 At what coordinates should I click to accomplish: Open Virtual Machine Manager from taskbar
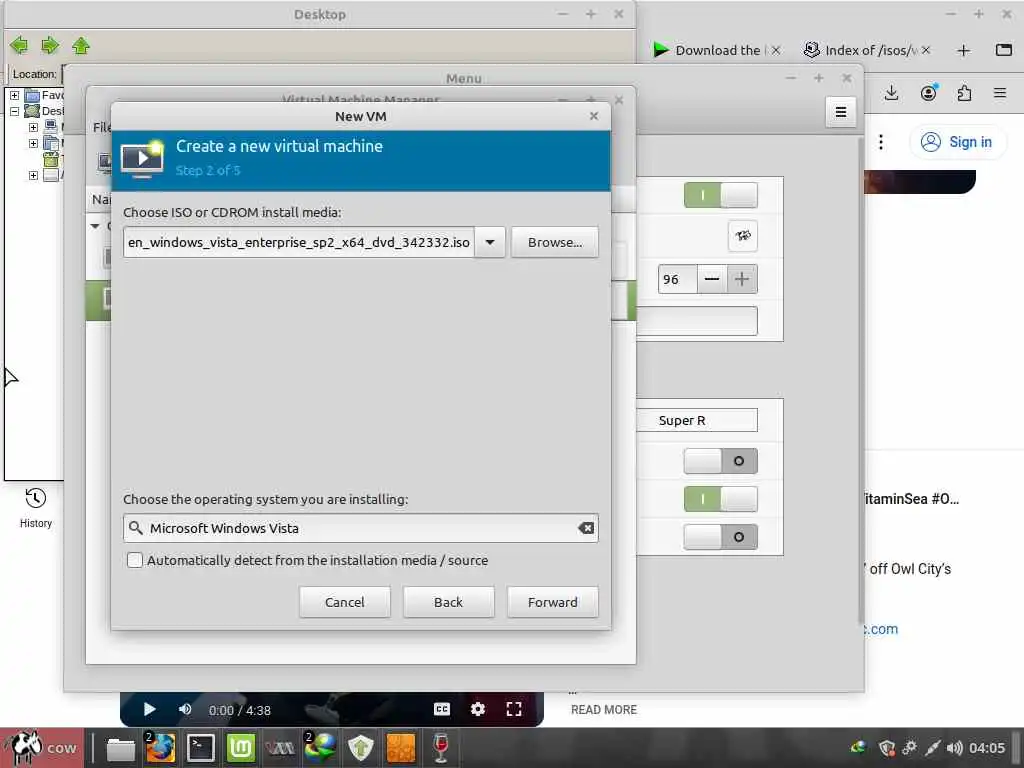point(280,748)
